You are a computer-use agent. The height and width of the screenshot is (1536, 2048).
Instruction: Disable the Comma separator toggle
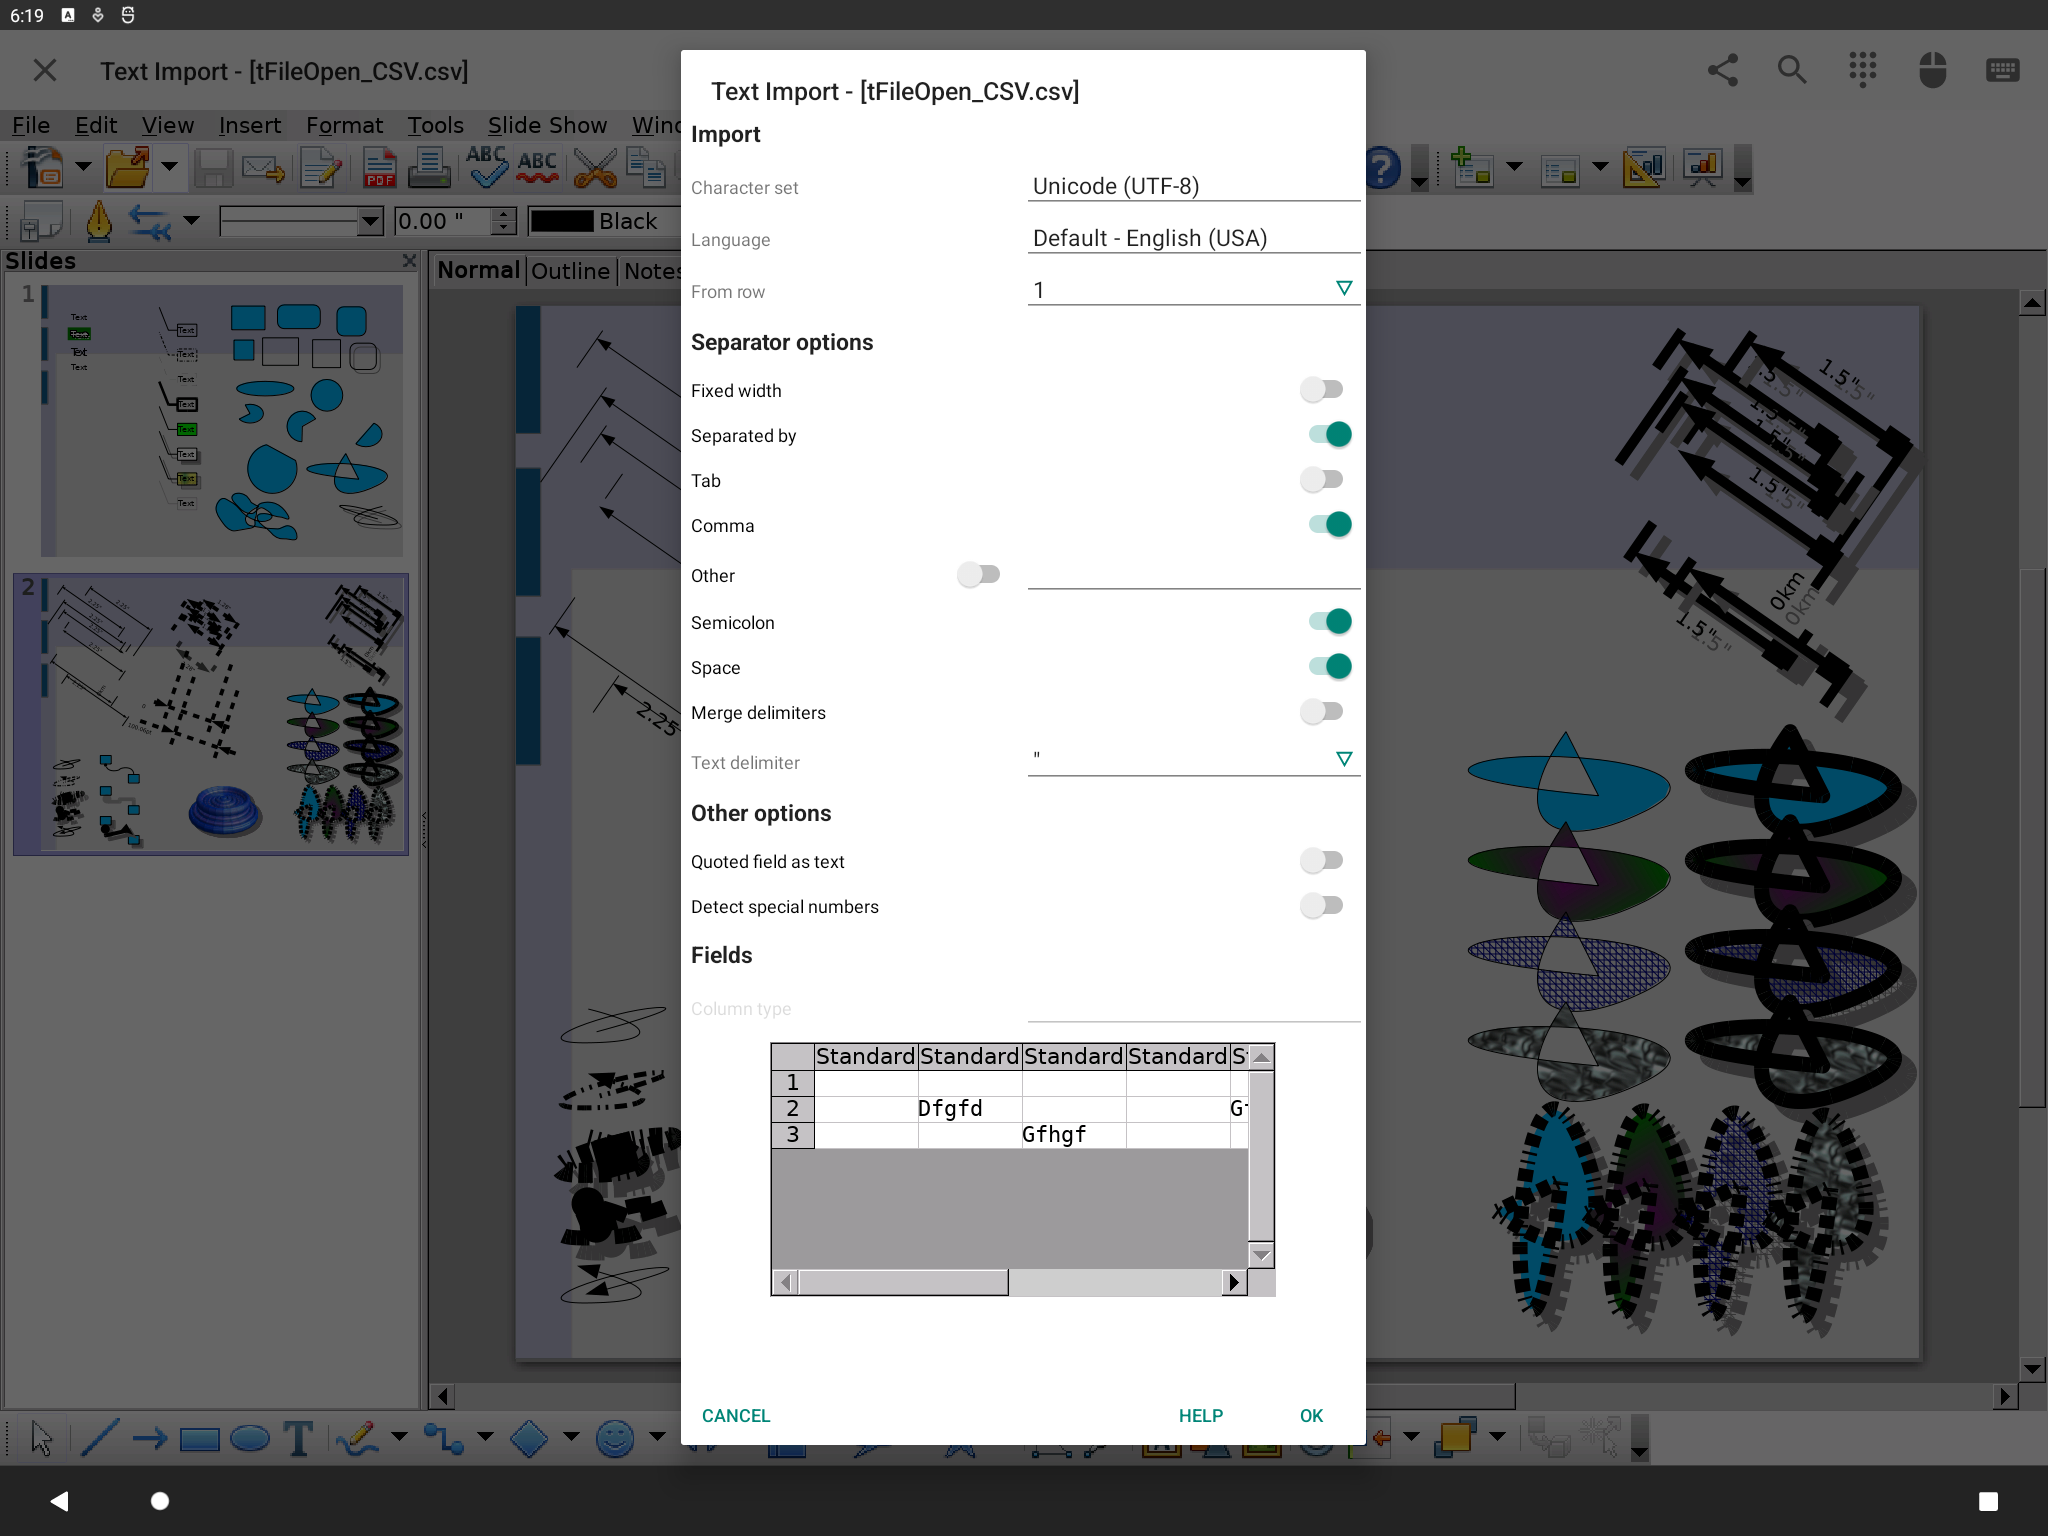(x=1330, y=525)
